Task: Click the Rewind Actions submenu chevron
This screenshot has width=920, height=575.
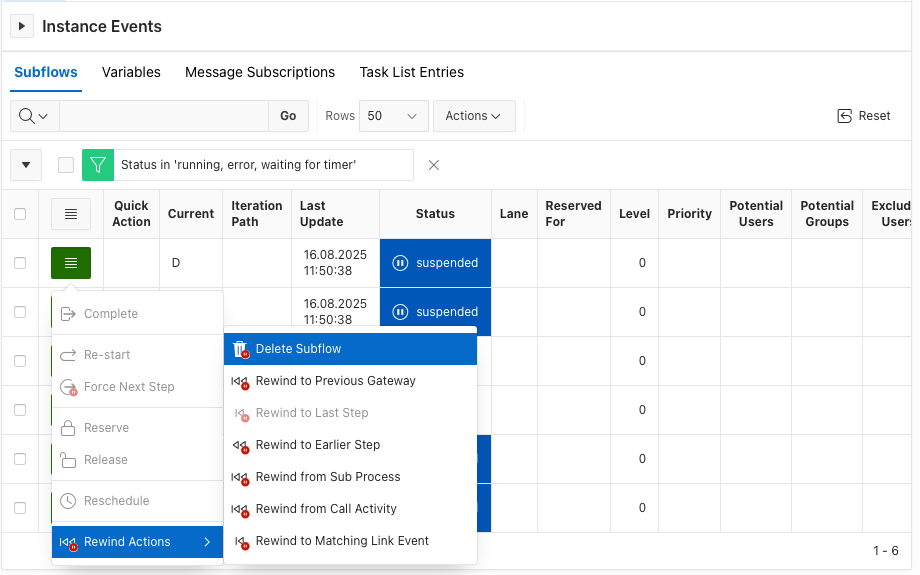Action: pyautogui.click(x=207, y=542)
